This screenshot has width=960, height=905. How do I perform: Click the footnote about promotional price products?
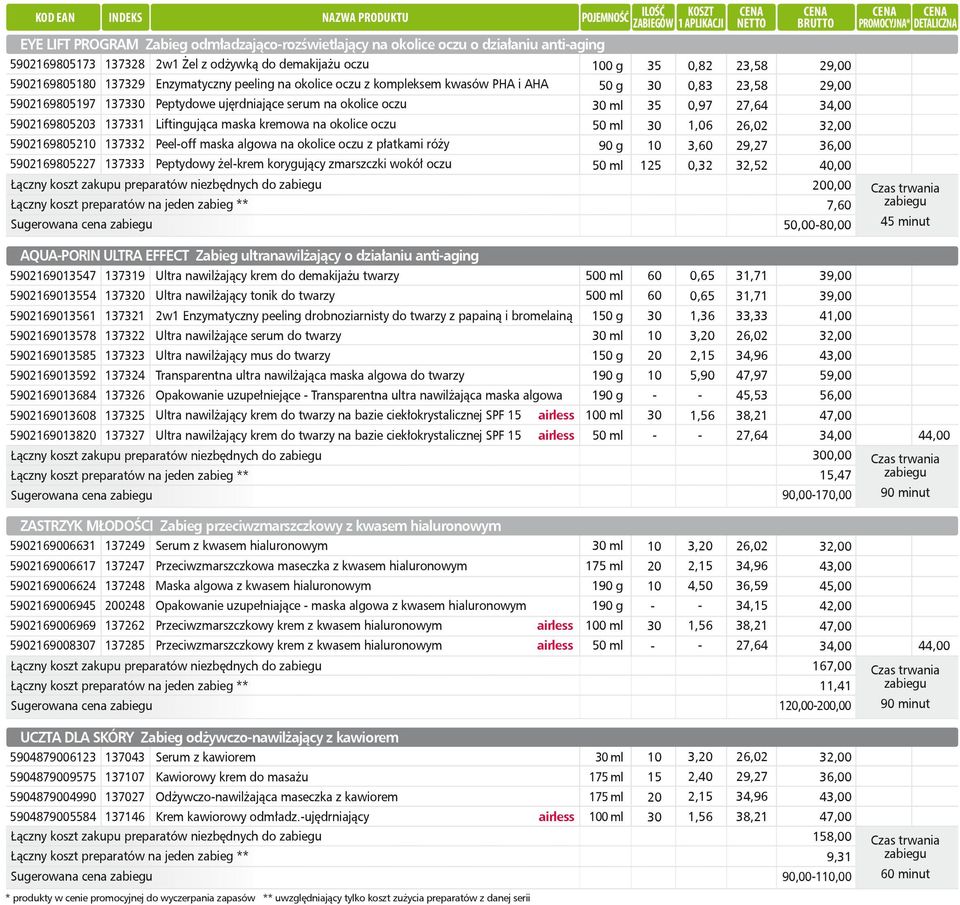click(131, 898)
